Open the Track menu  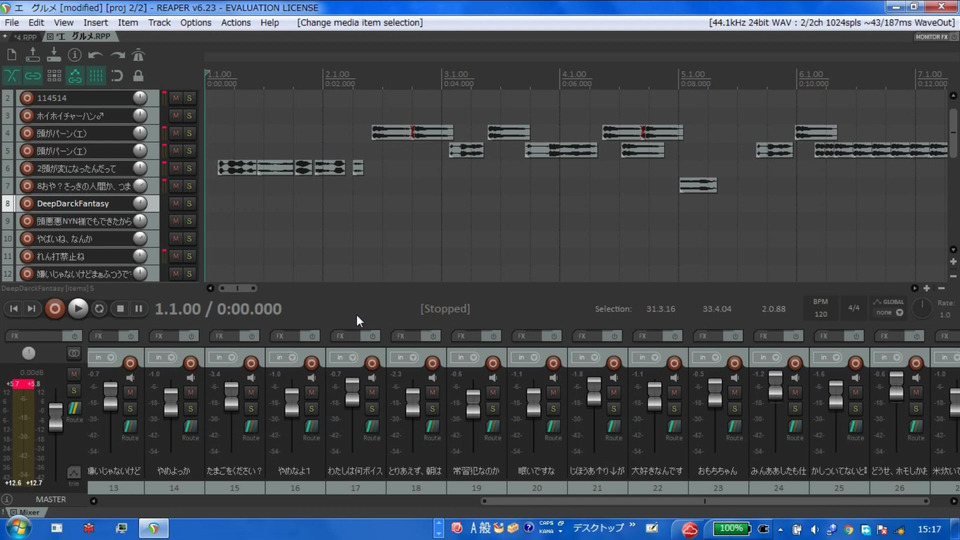point(159,22)
